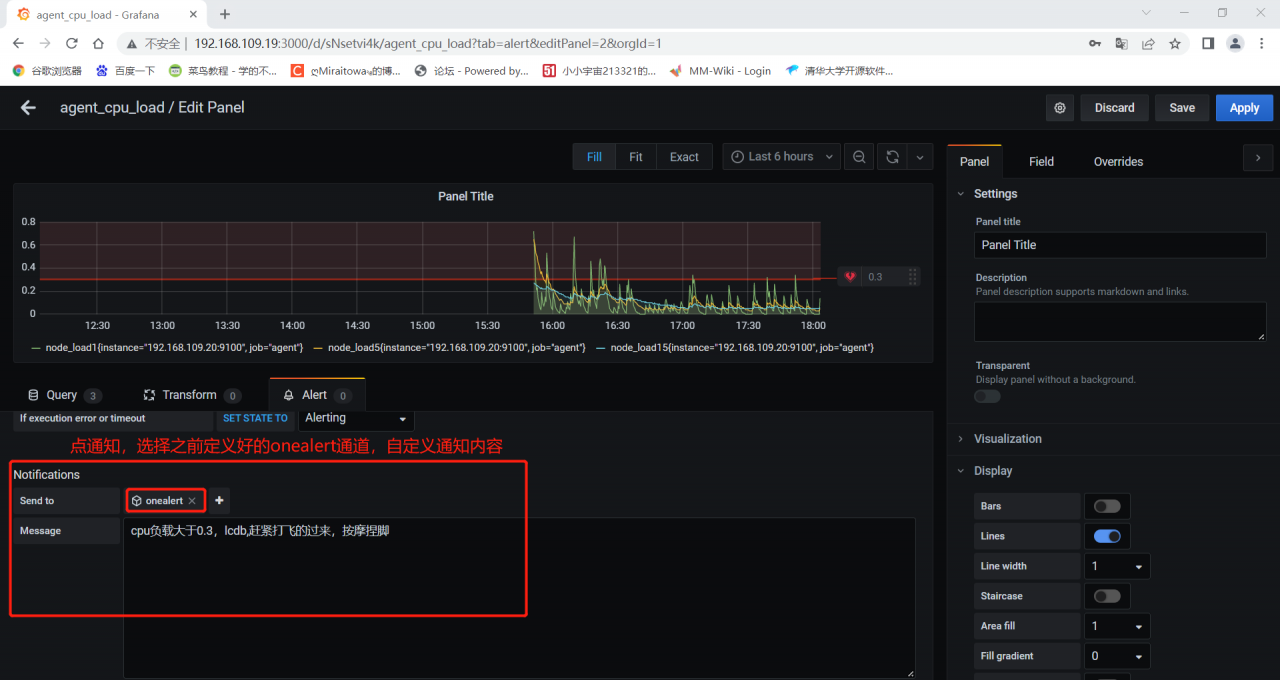Reload the browser page
The image size is (1280, 680).
[x=71, y=44]
